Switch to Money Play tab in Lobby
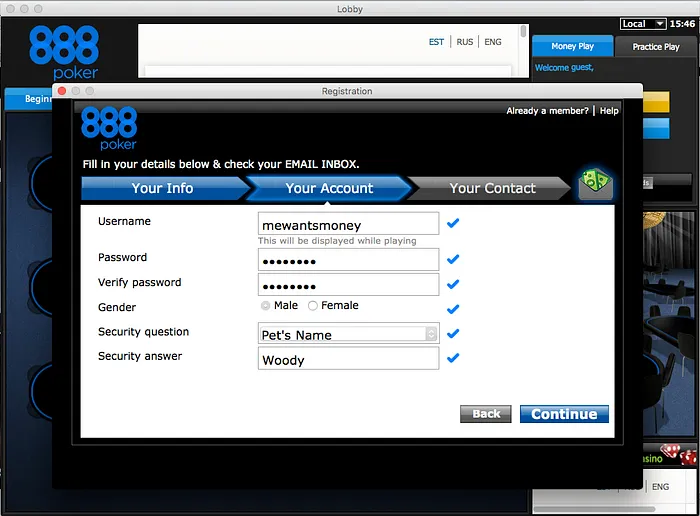The width and height of the screenshot is (700, 516). 572,46
